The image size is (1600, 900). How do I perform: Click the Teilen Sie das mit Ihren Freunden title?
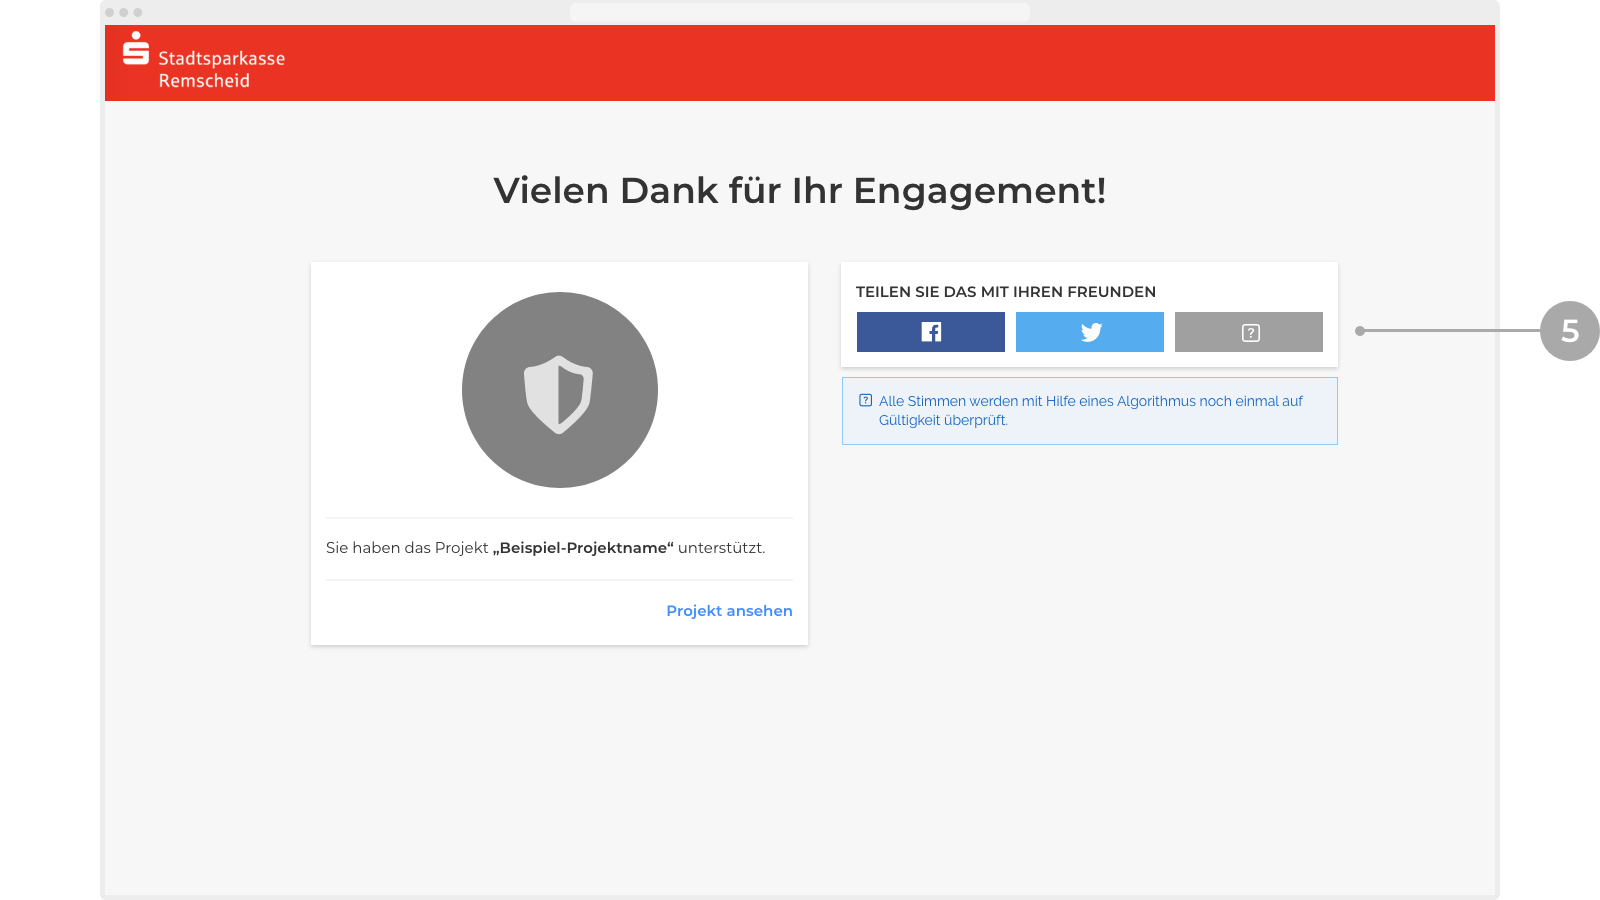coord(1005,292)
